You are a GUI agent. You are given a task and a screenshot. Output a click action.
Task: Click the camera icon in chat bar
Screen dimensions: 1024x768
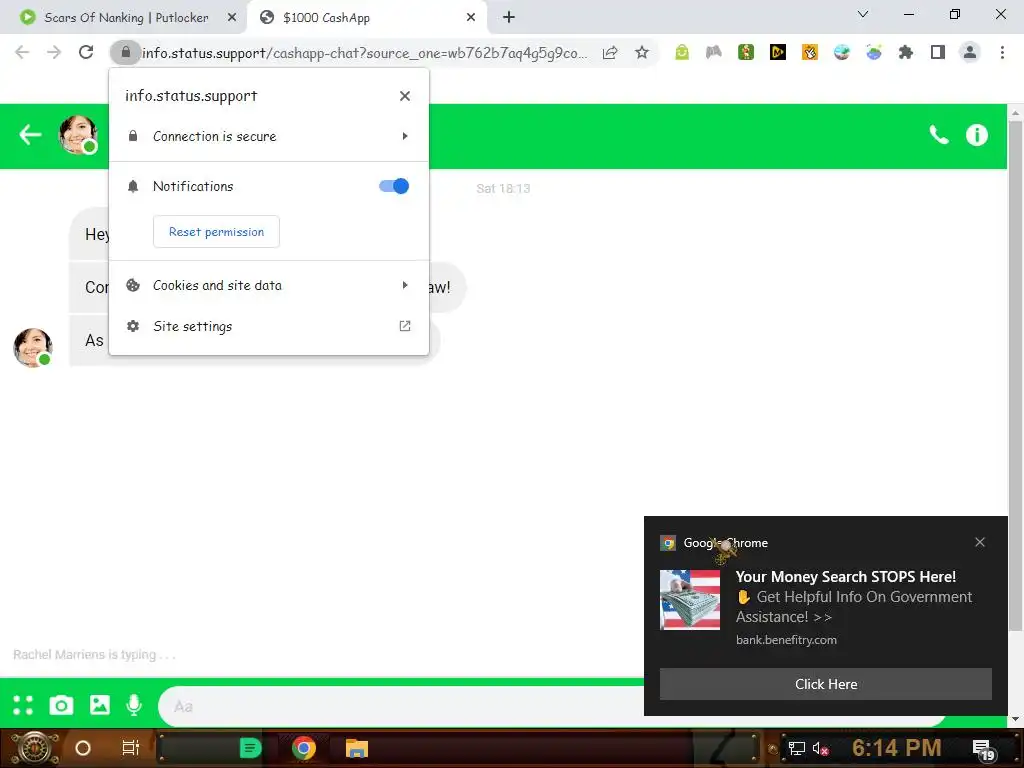pyautogui.click(x=61, y=705)
